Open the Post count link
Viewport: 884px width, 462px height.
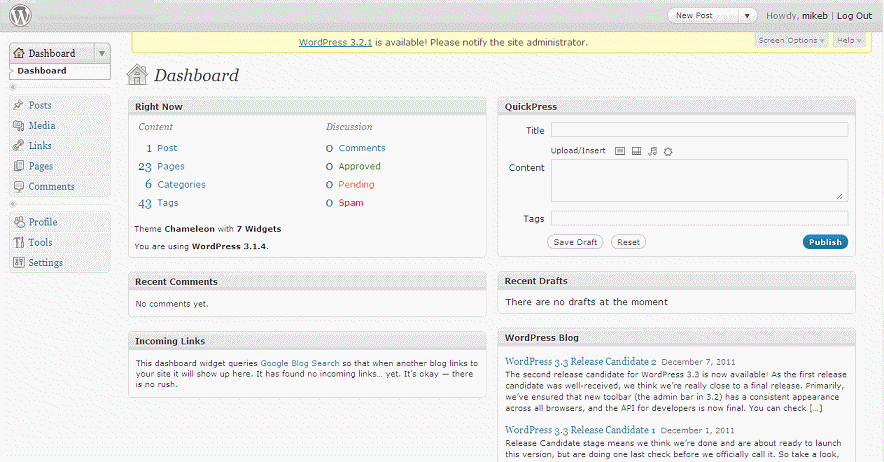(167, 148)
